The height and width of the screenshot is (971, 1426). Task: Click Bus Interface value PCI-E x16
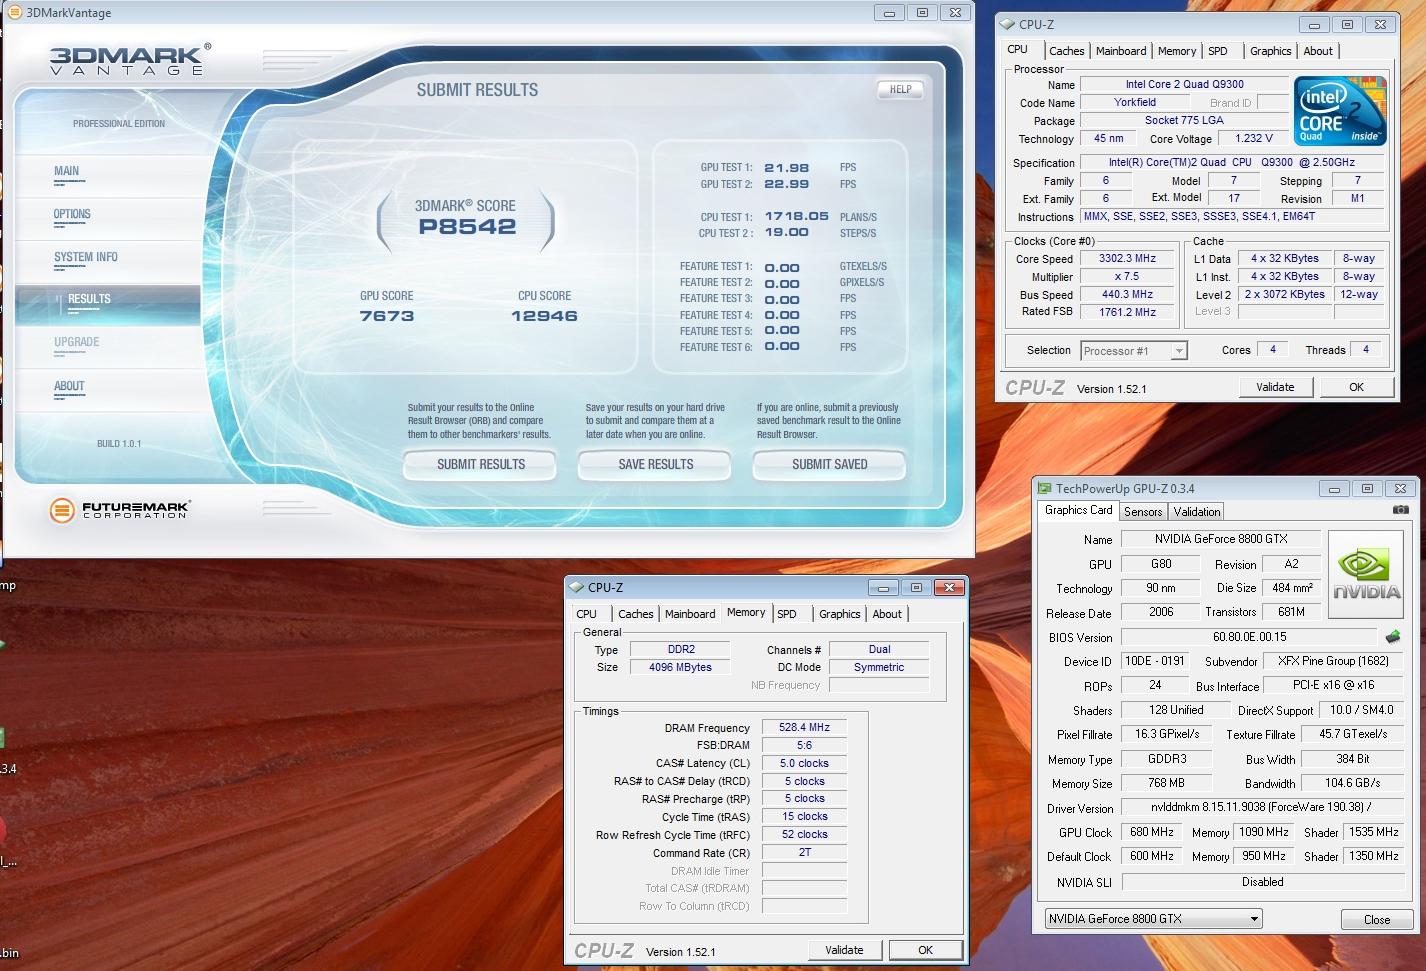pos(1332,685)
